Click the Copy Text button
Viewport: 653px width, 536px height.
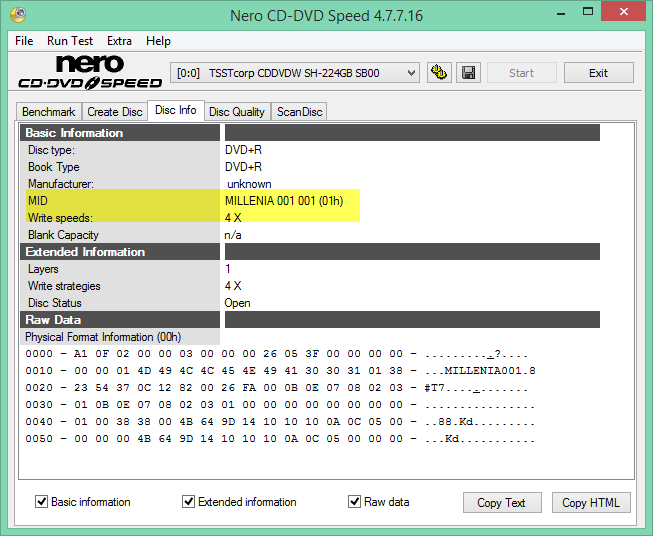click(x=502, y=503)
